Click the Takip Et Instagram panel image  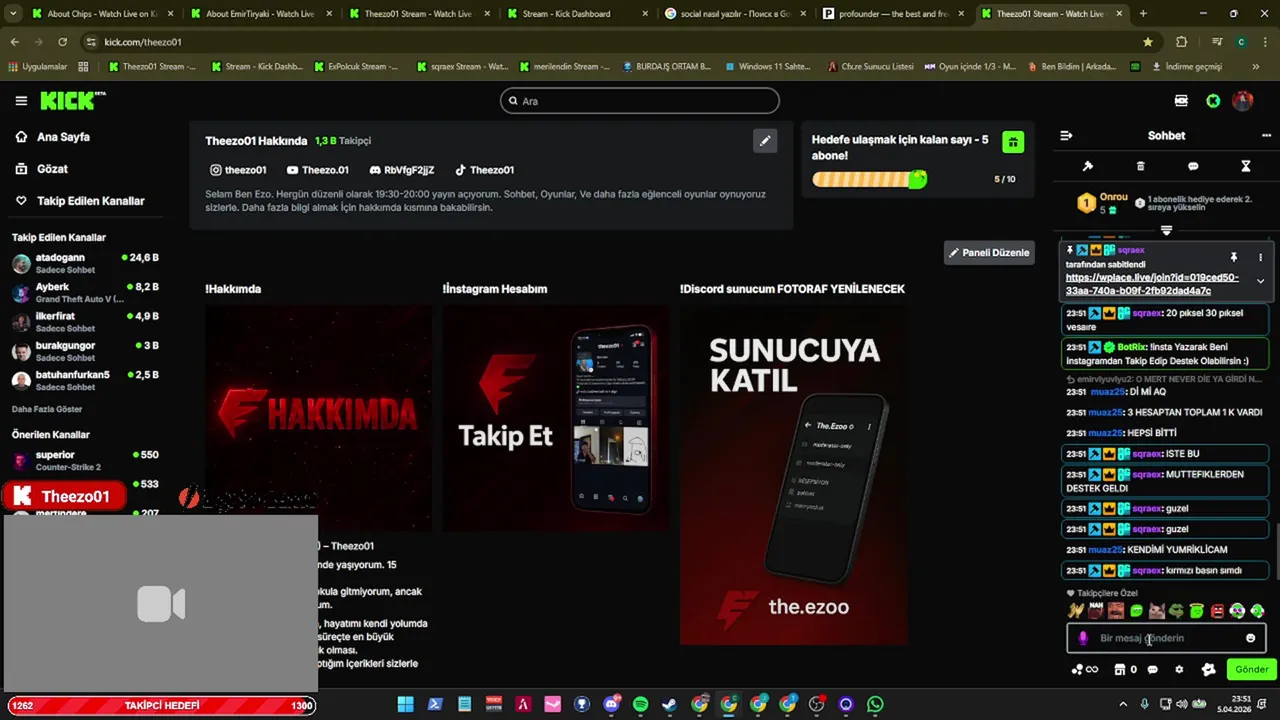pyautogui.click(x=556, y=417)
